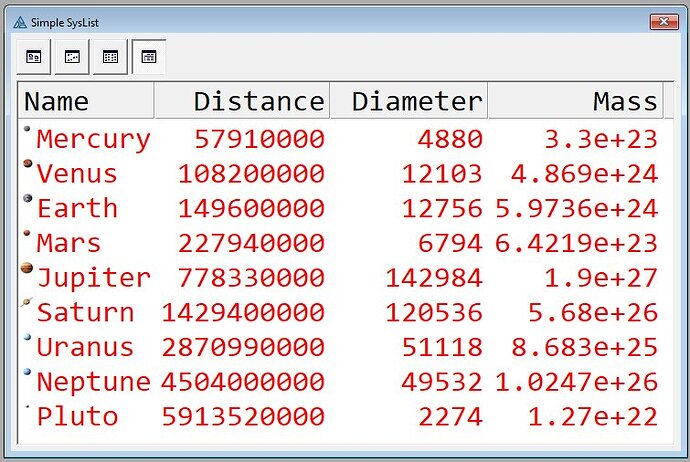Click Earth distance value 149600000
This screenshot has width=690, height=462.
(251, 208)
